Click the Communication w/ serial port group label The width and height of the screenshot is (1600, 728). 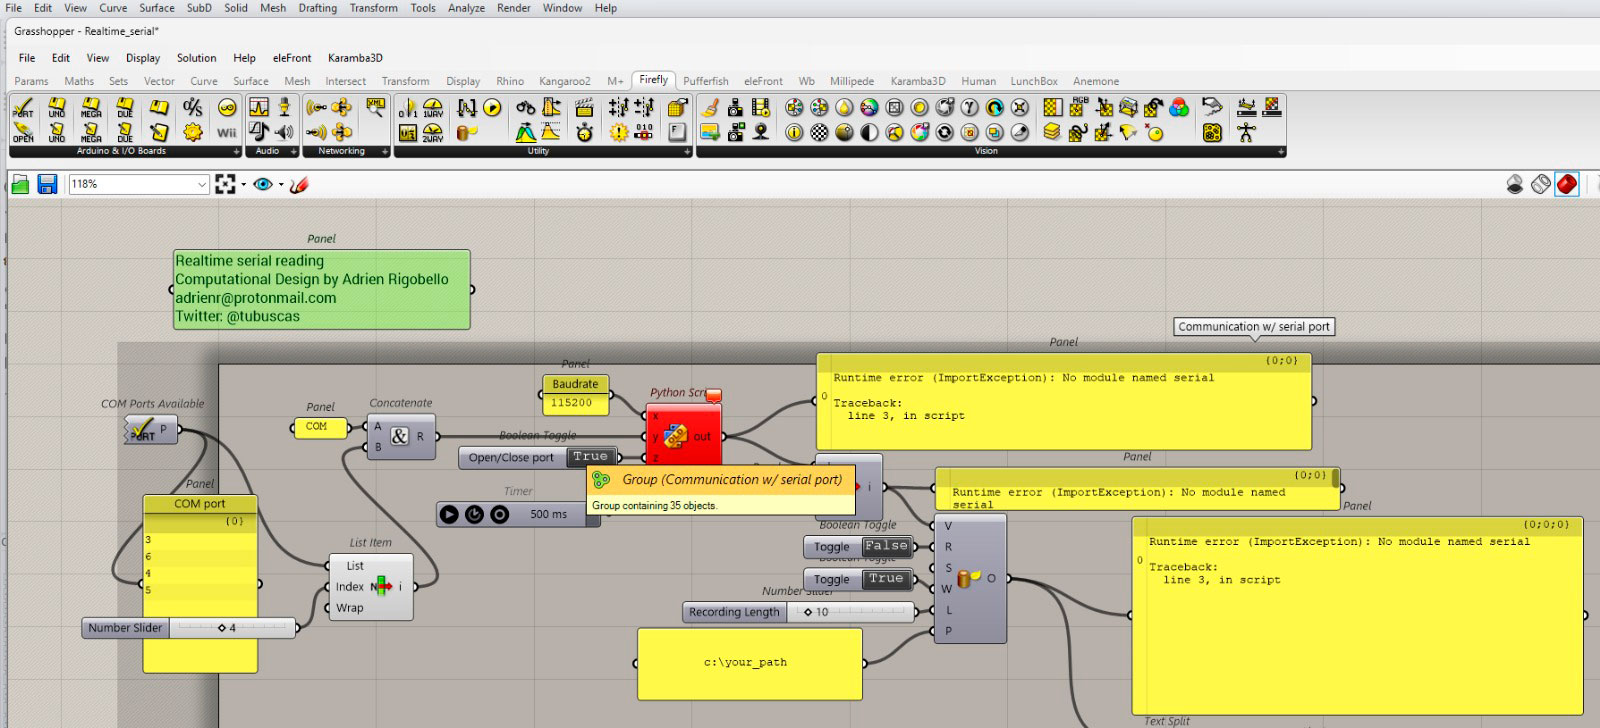pos(1254,327)
